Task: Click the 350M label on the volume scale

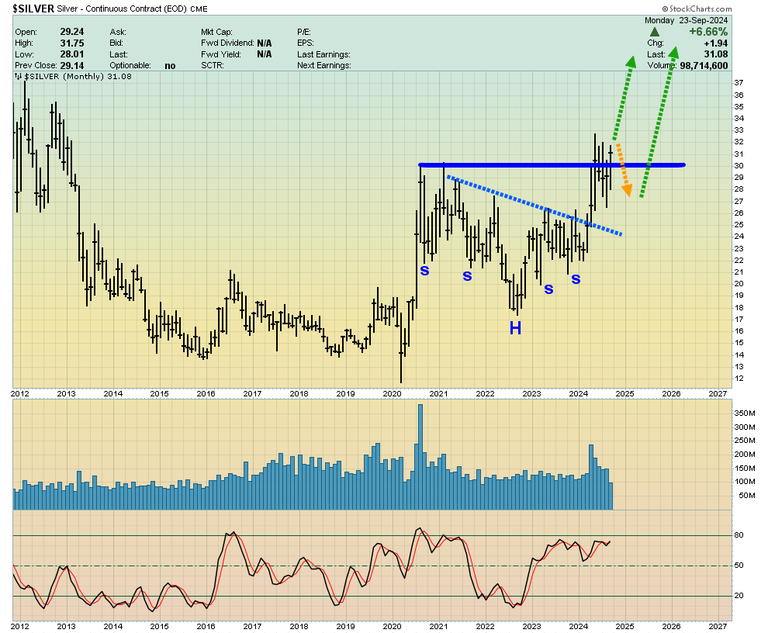Action: pos(745,412)
